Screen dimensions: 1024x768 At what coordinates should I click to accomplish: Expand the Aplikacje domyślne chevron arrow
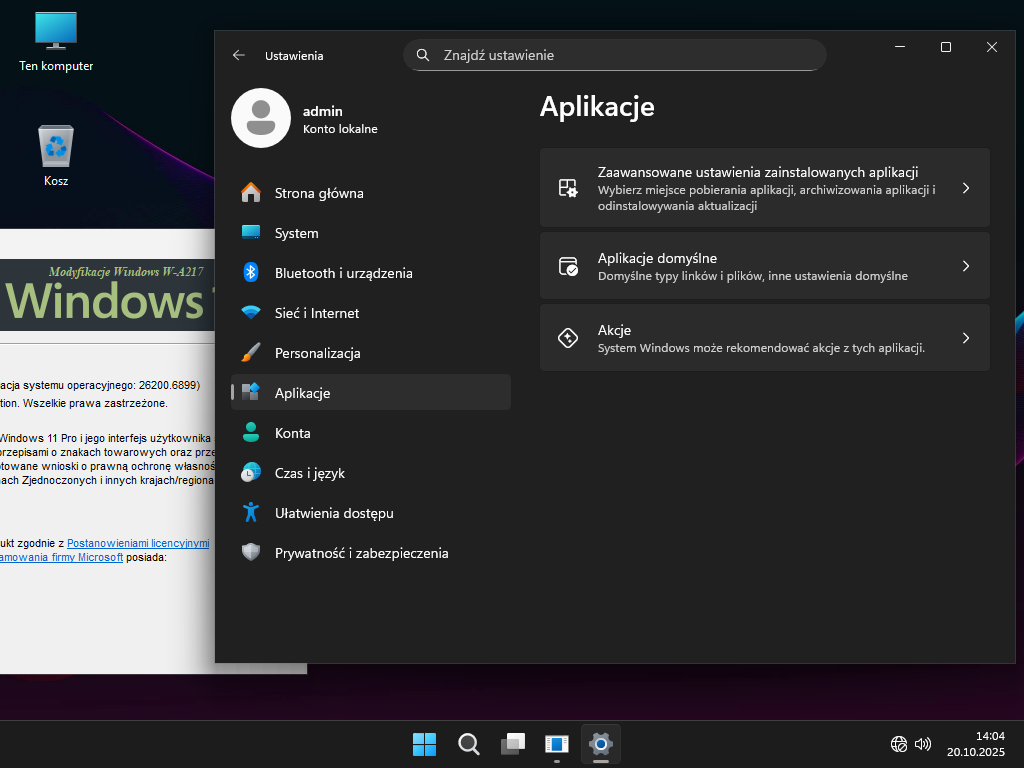tap(965, 266)
